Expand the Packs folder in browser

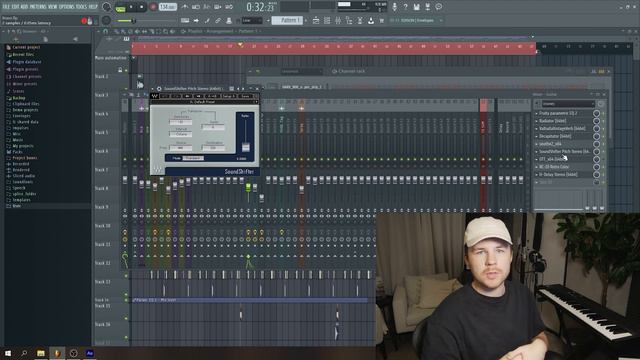point(17,152)
